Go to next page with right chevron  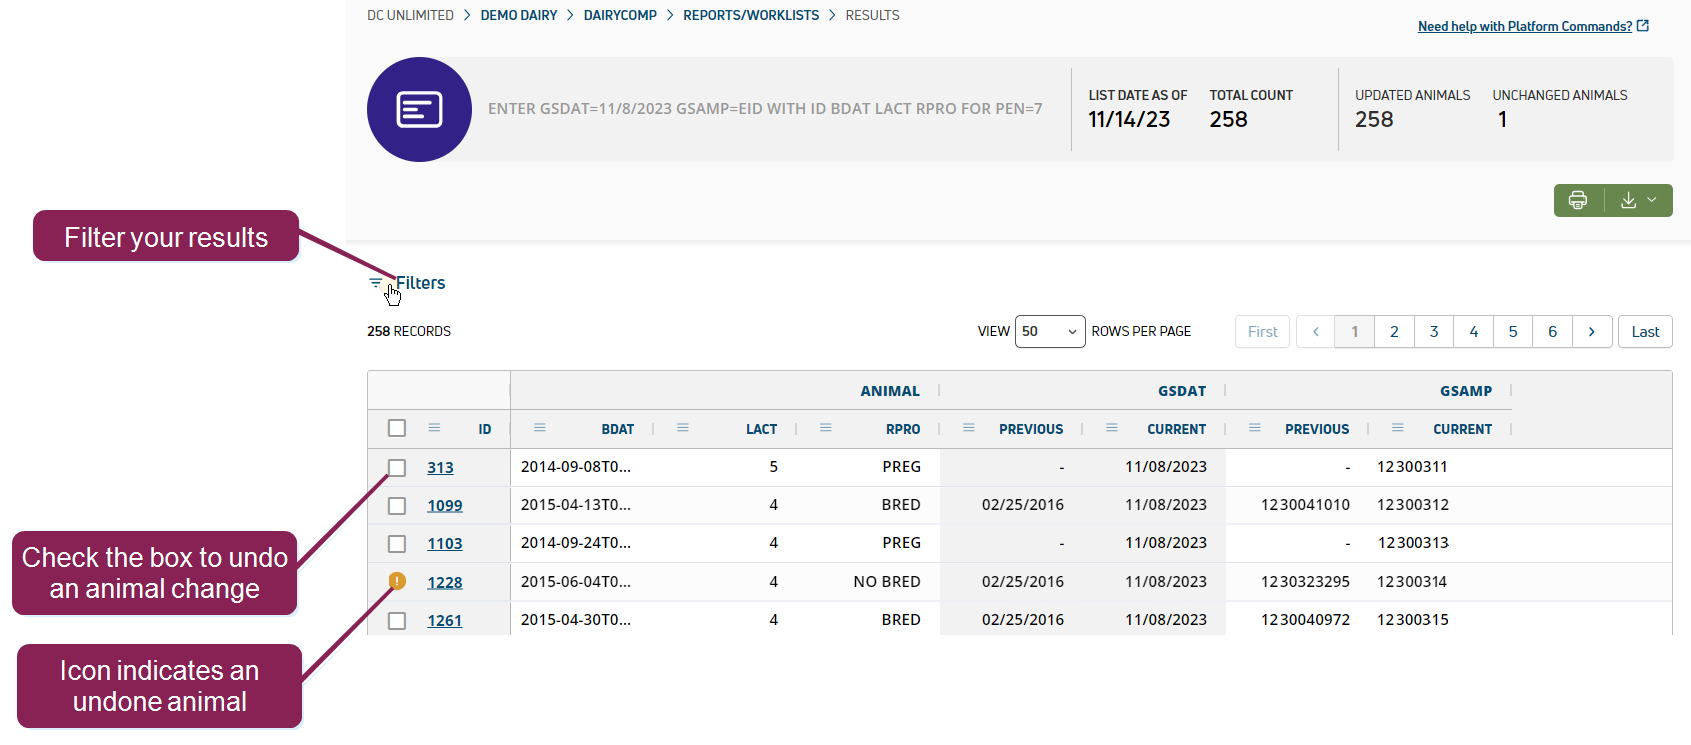pos(1591,332)
